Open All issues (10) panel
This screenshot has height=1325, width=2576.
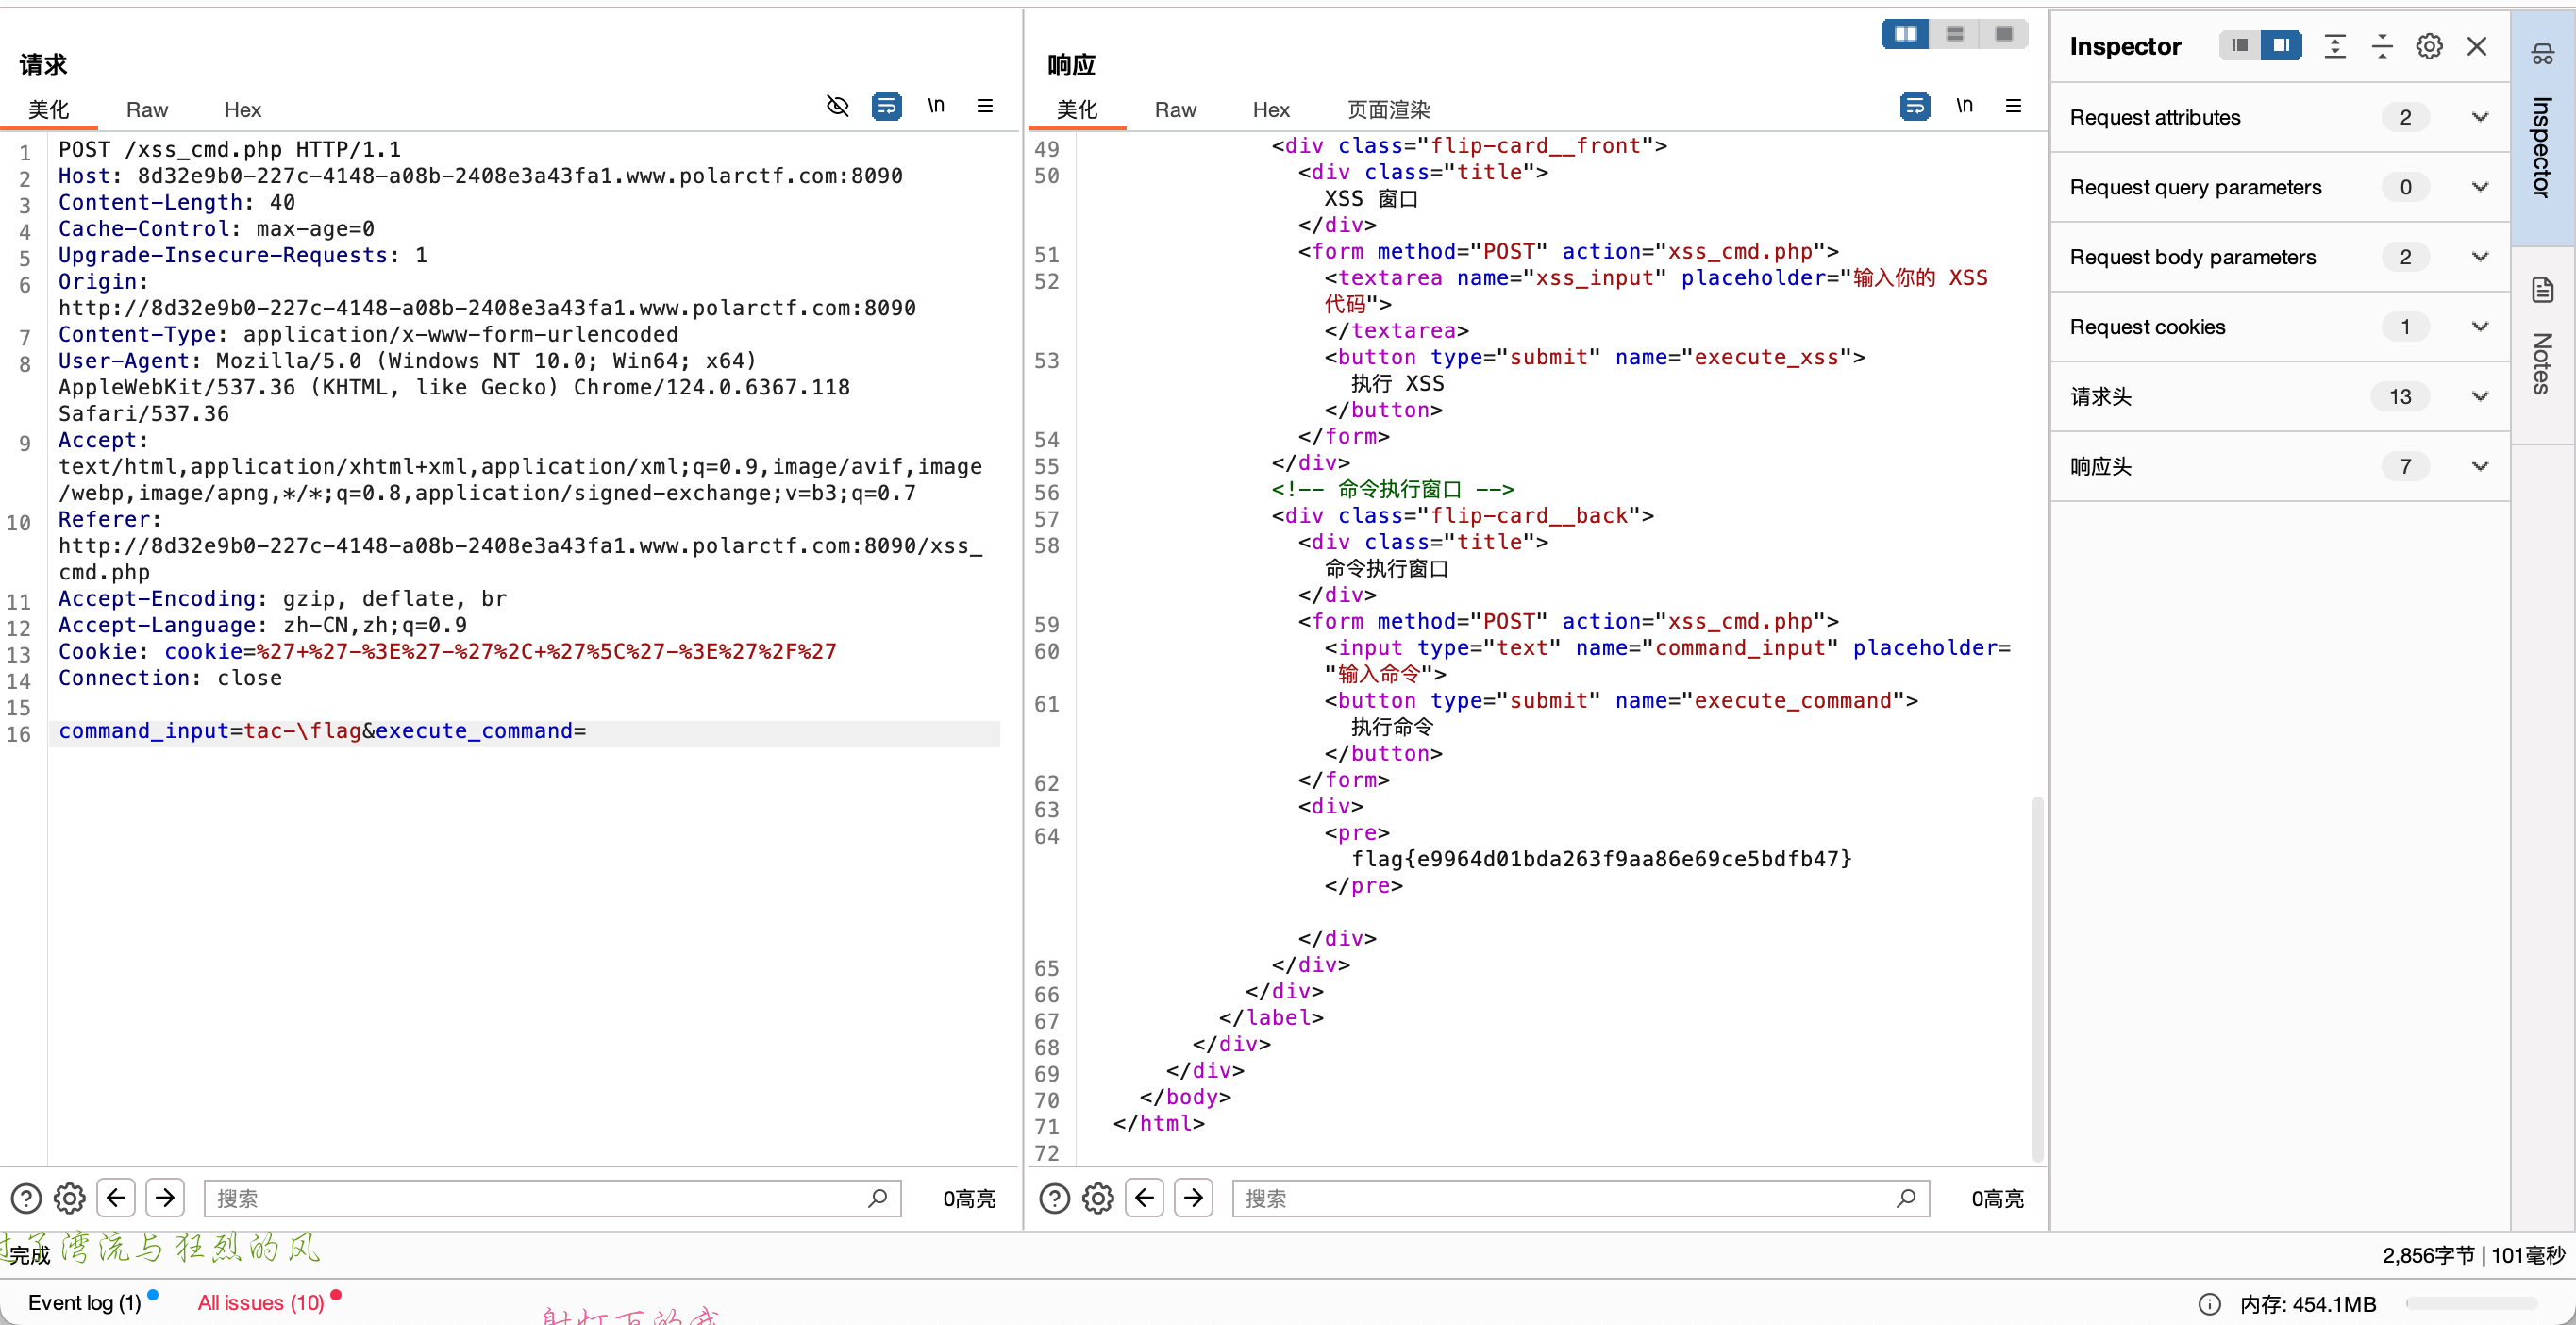[x=261, y=1302]
